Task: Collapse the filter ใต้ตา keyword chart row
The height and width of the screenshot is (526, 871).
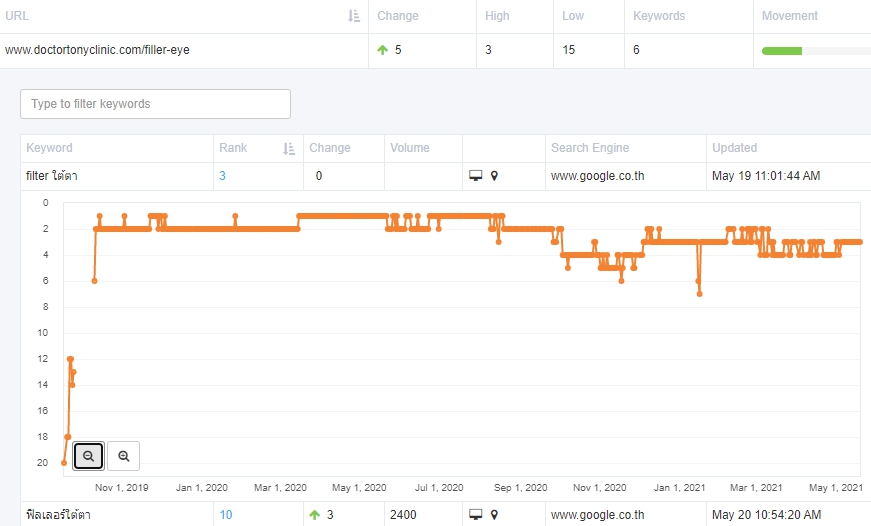Action: (445, 176)
